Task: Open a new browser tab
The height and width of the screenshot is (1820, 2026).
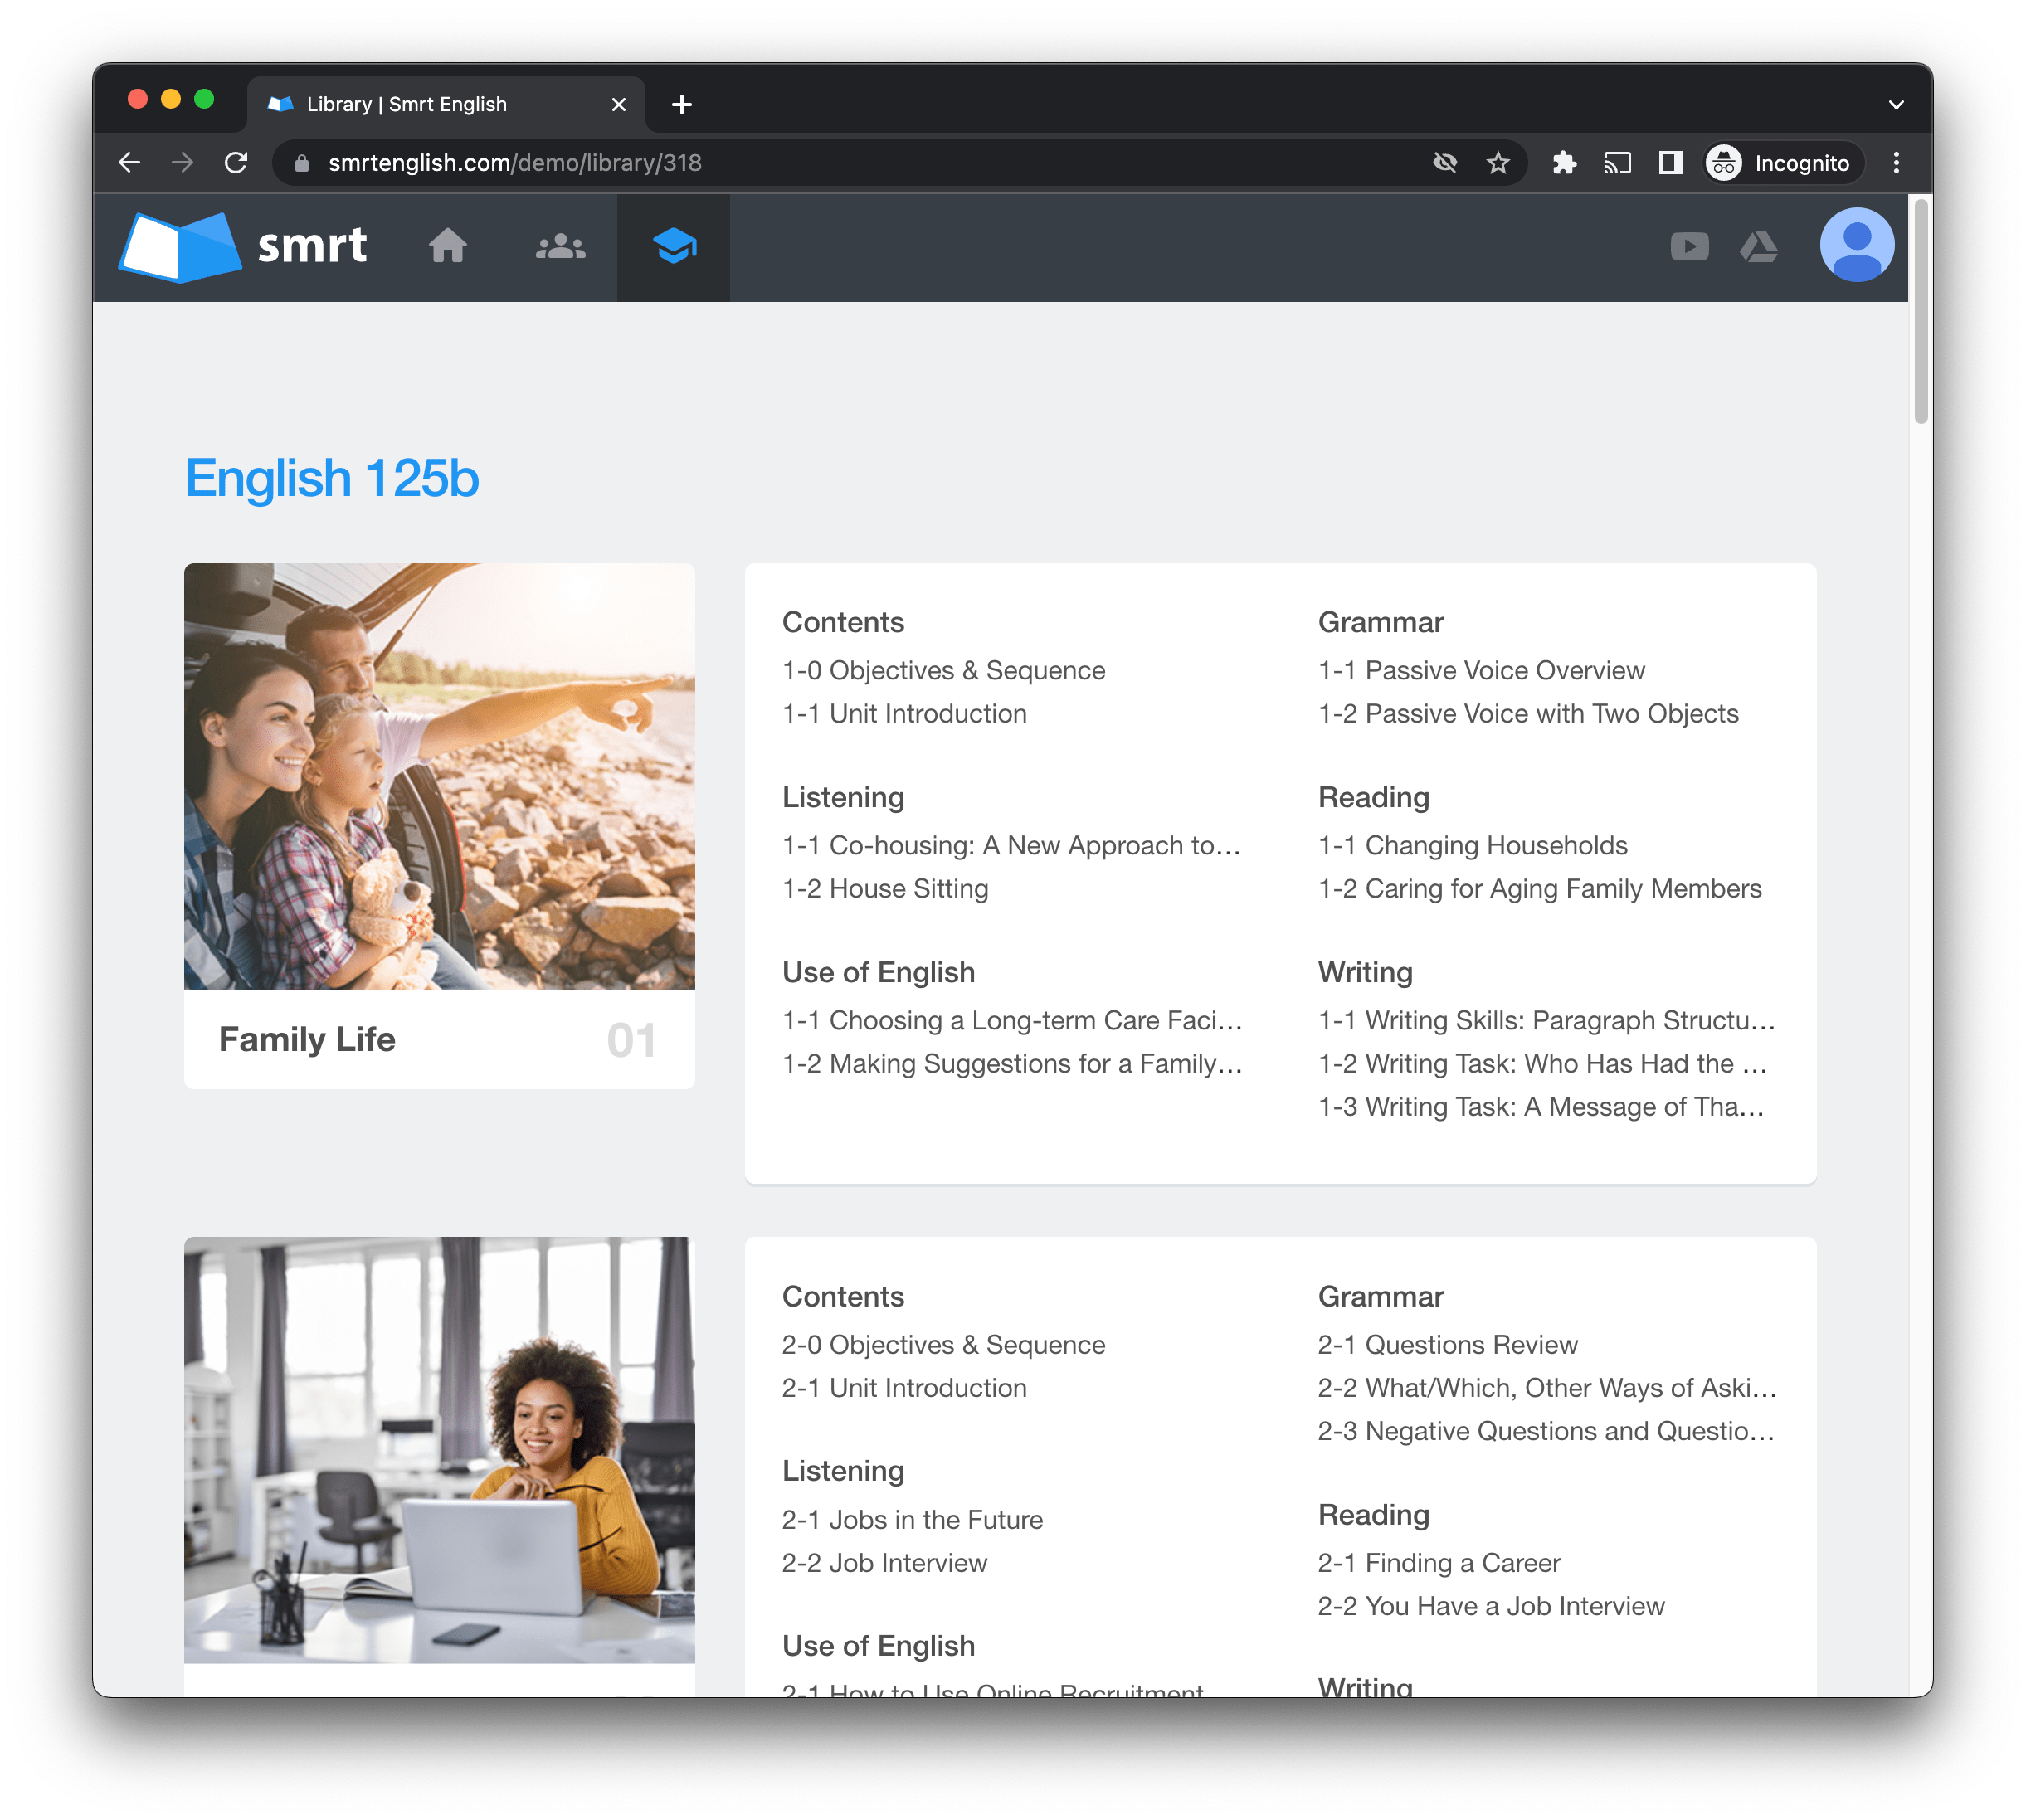Action: [x=681, y=104]
